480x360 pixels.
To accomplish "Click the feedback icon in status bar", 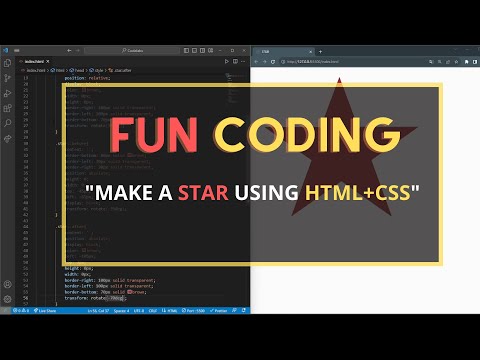I will (234, 311).
